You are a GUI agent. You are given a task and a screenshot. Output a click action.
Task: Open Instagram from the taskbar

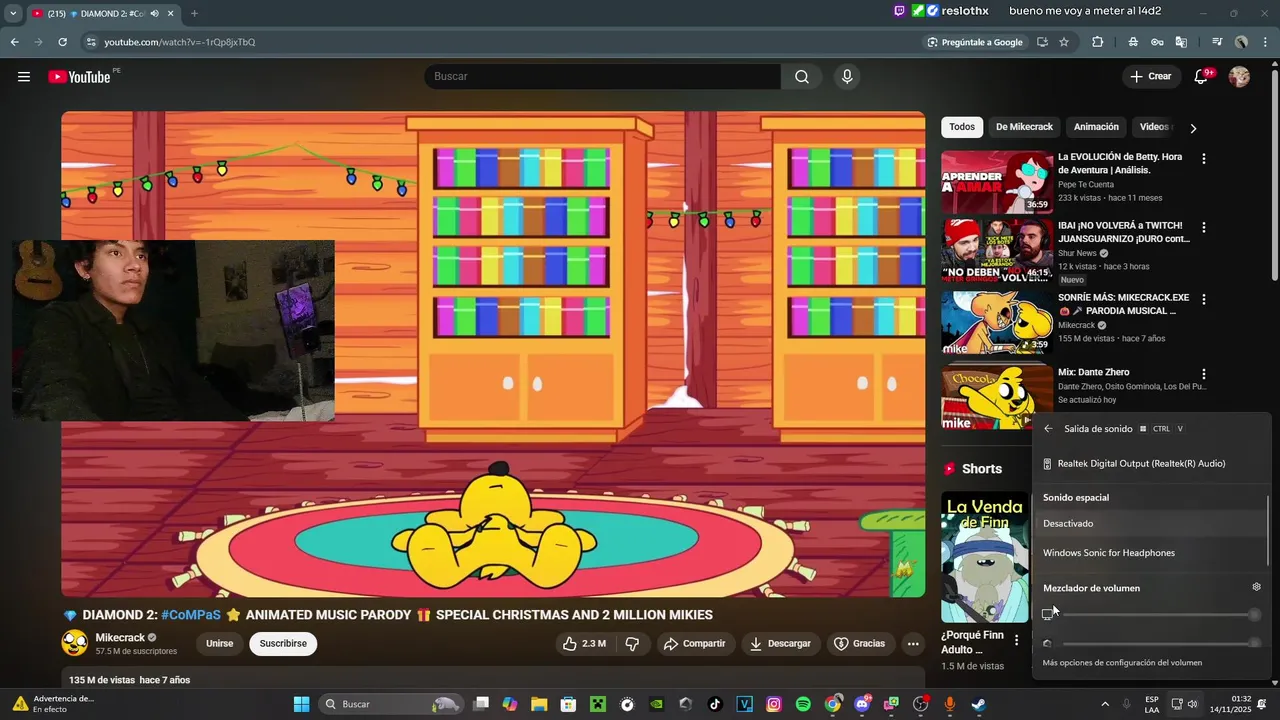[774, 704]
